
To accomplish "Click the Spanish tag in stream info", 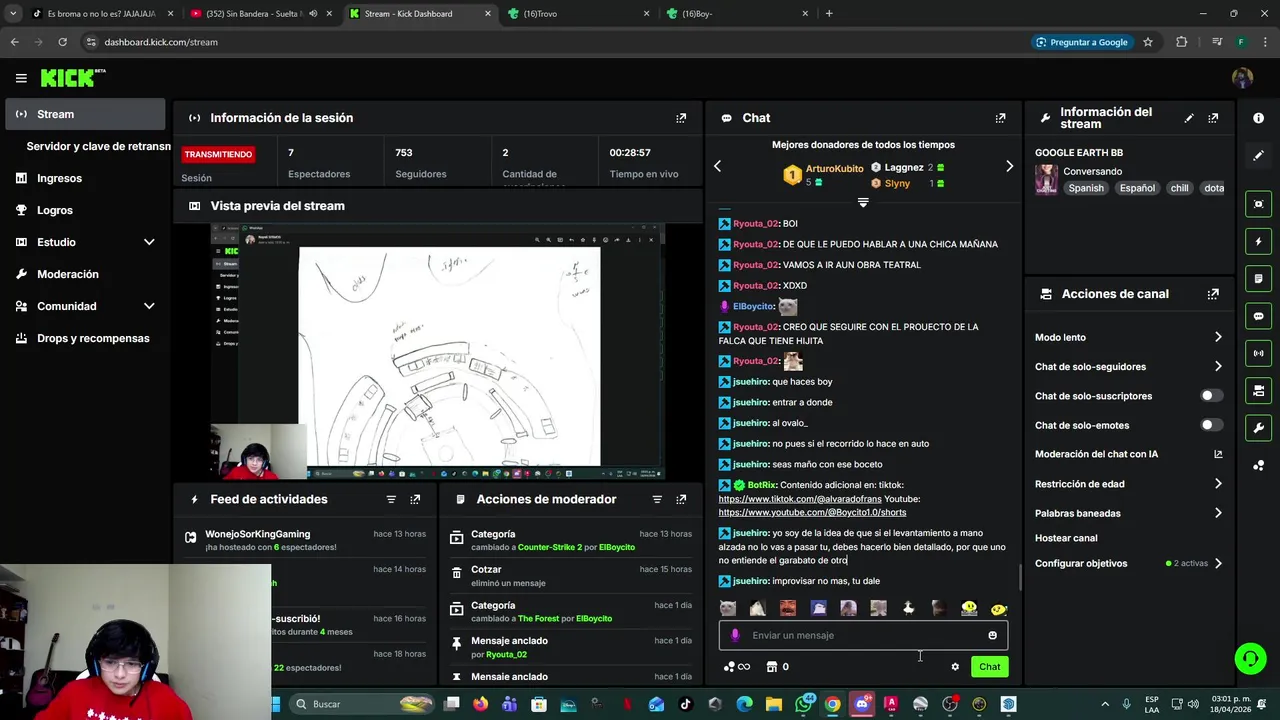I will [1085, 188].
